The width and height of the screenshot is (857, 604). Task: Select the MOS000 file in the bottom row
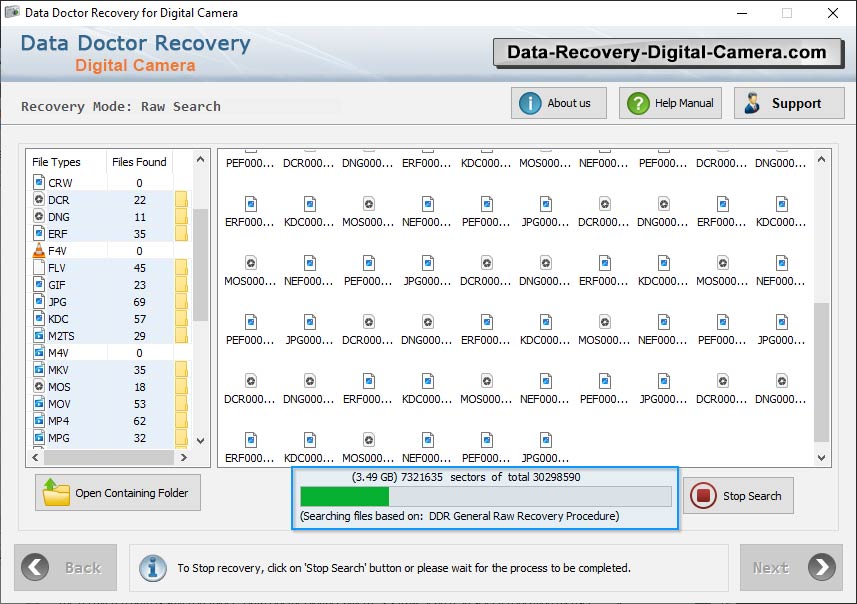tap(368, 448)
